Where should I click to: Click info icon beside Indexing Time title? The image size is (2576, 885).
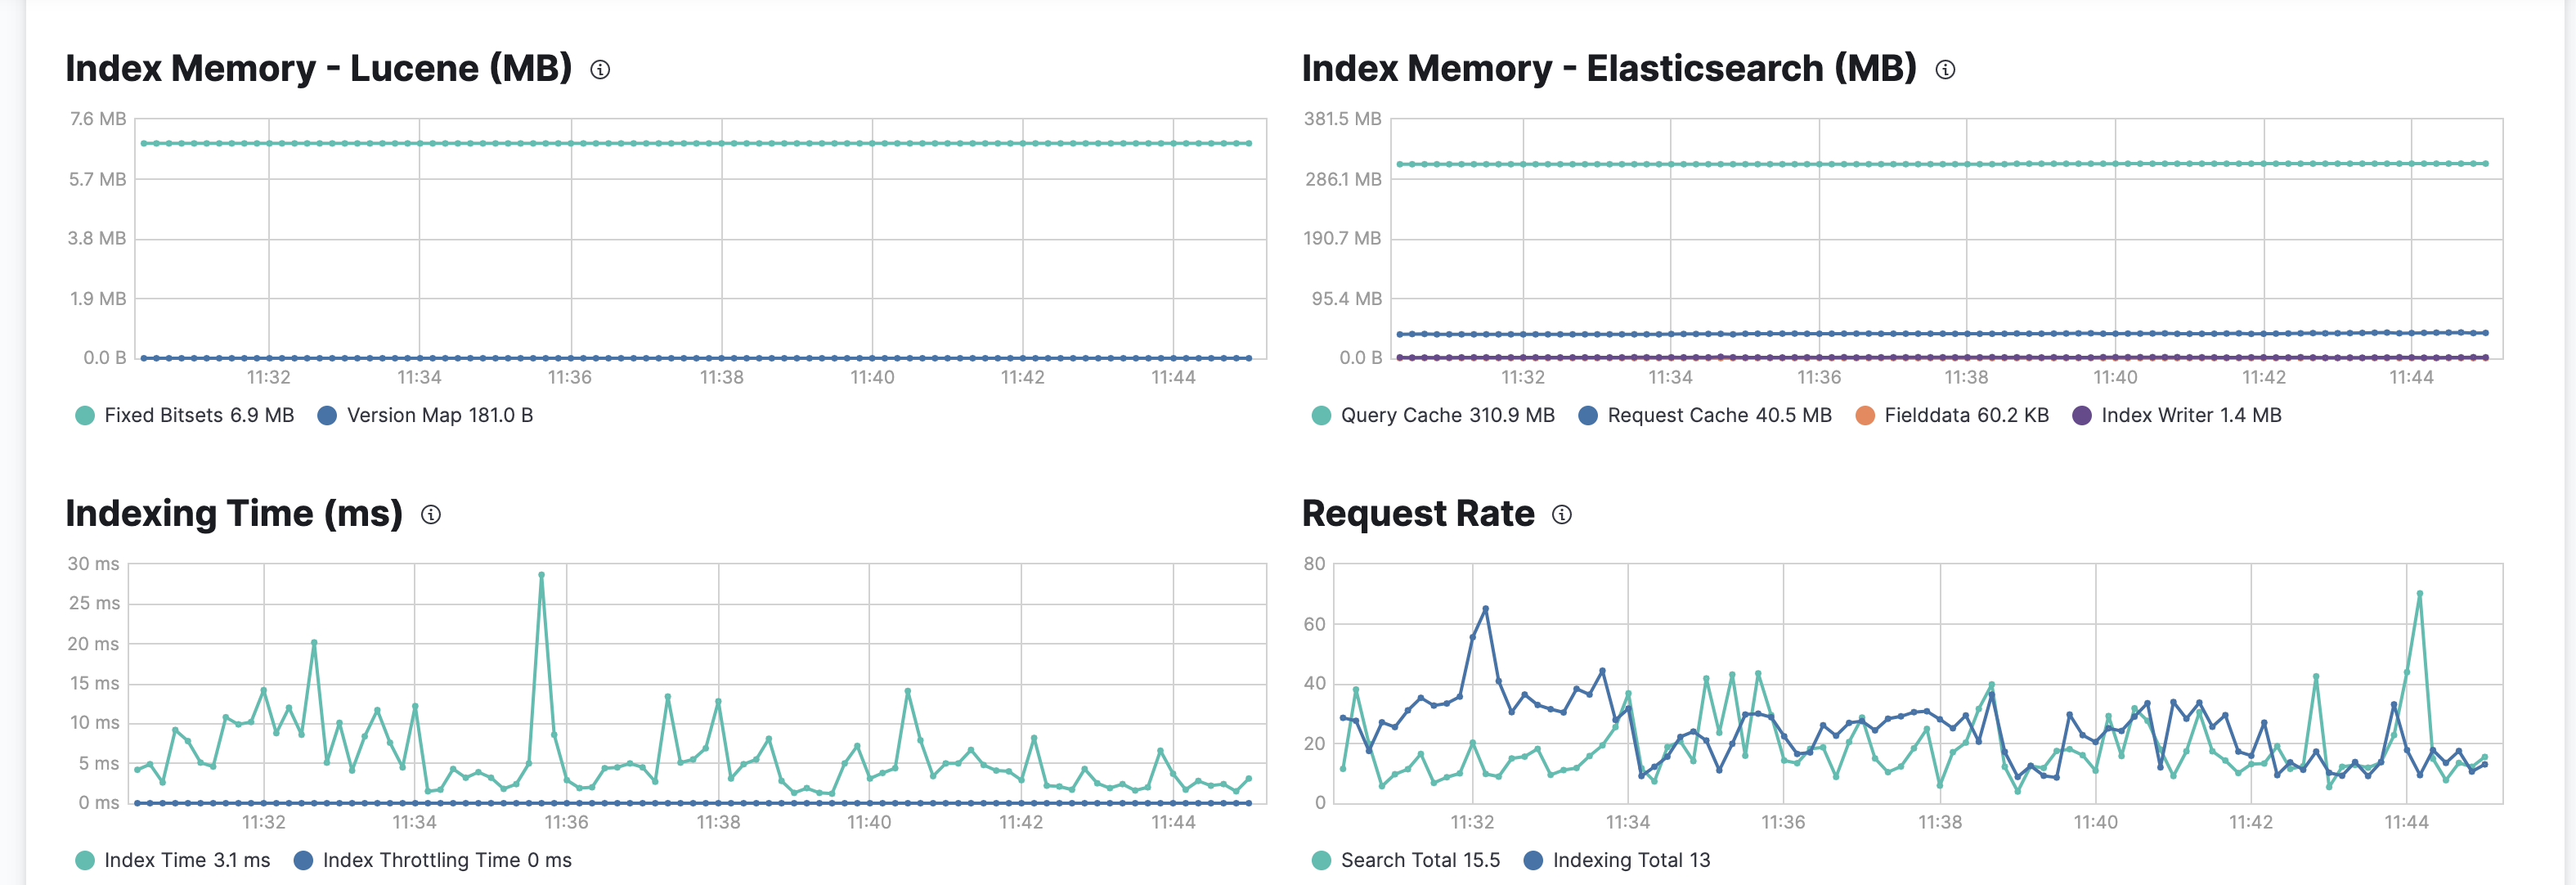click(431, 515)
